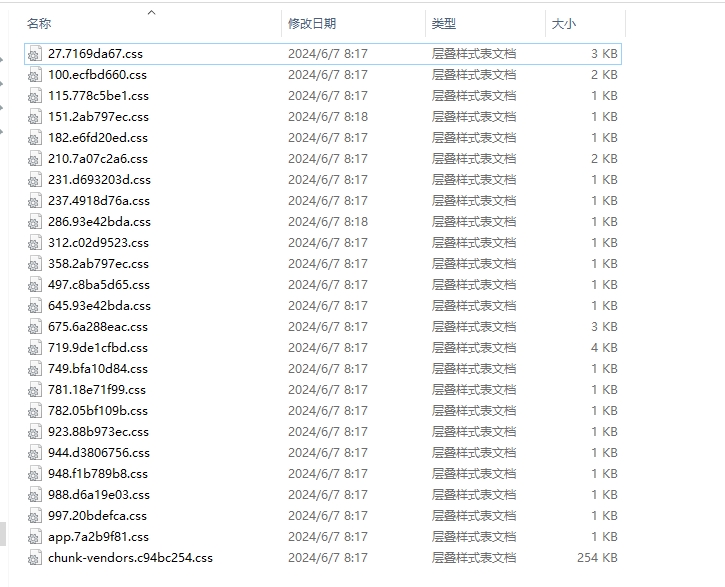Viewport: 725px width, 587px height.
Task: Sort files by the 大小 column header
Action: pos(564,24)
